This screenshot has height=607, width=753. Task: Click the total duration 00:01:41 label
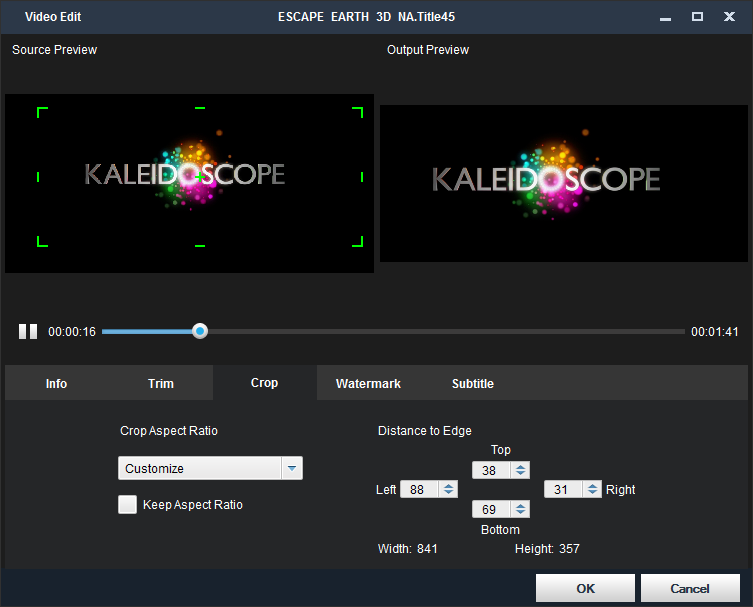tap(715, 332)
